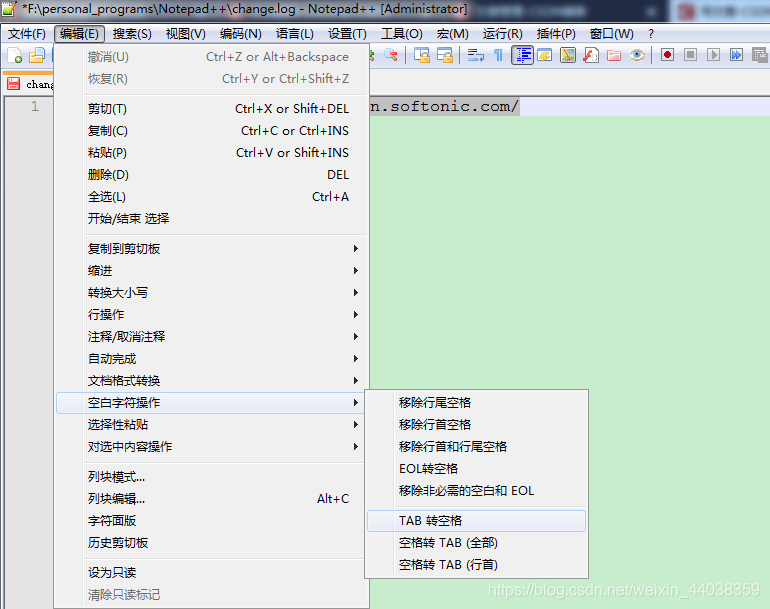Open the Folder as workspace icon

pyautogui.click(x=614, y=55)
